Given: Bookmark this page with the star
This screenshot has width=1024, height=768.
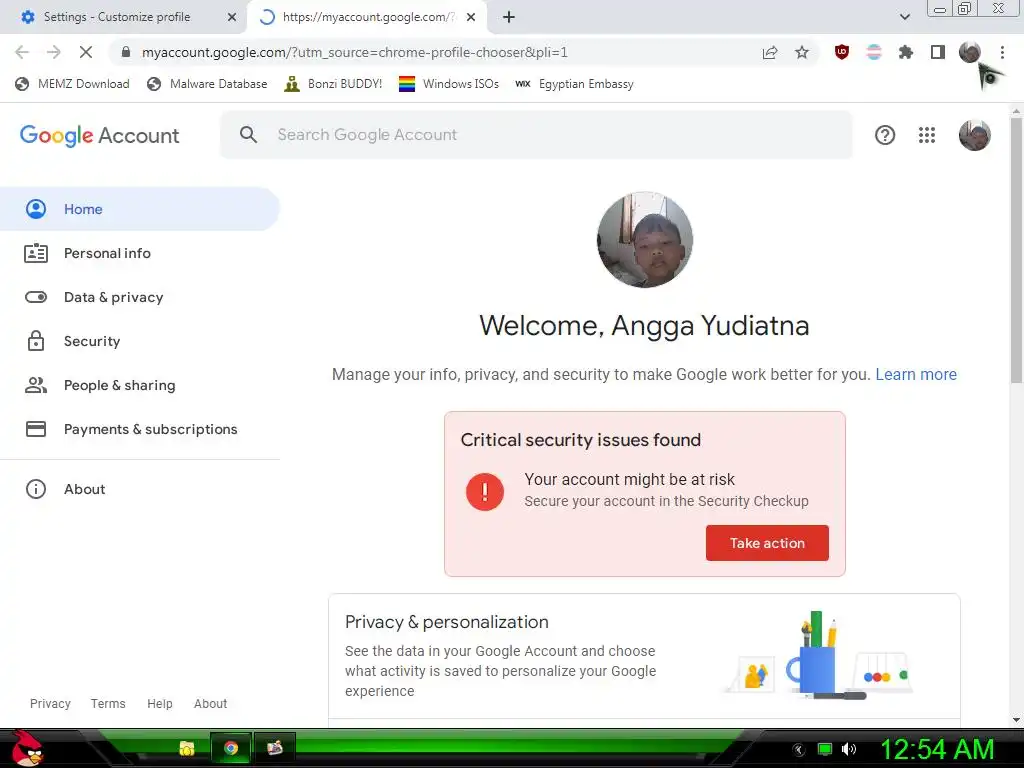Looking at the screenshot, I should point(802,52).
